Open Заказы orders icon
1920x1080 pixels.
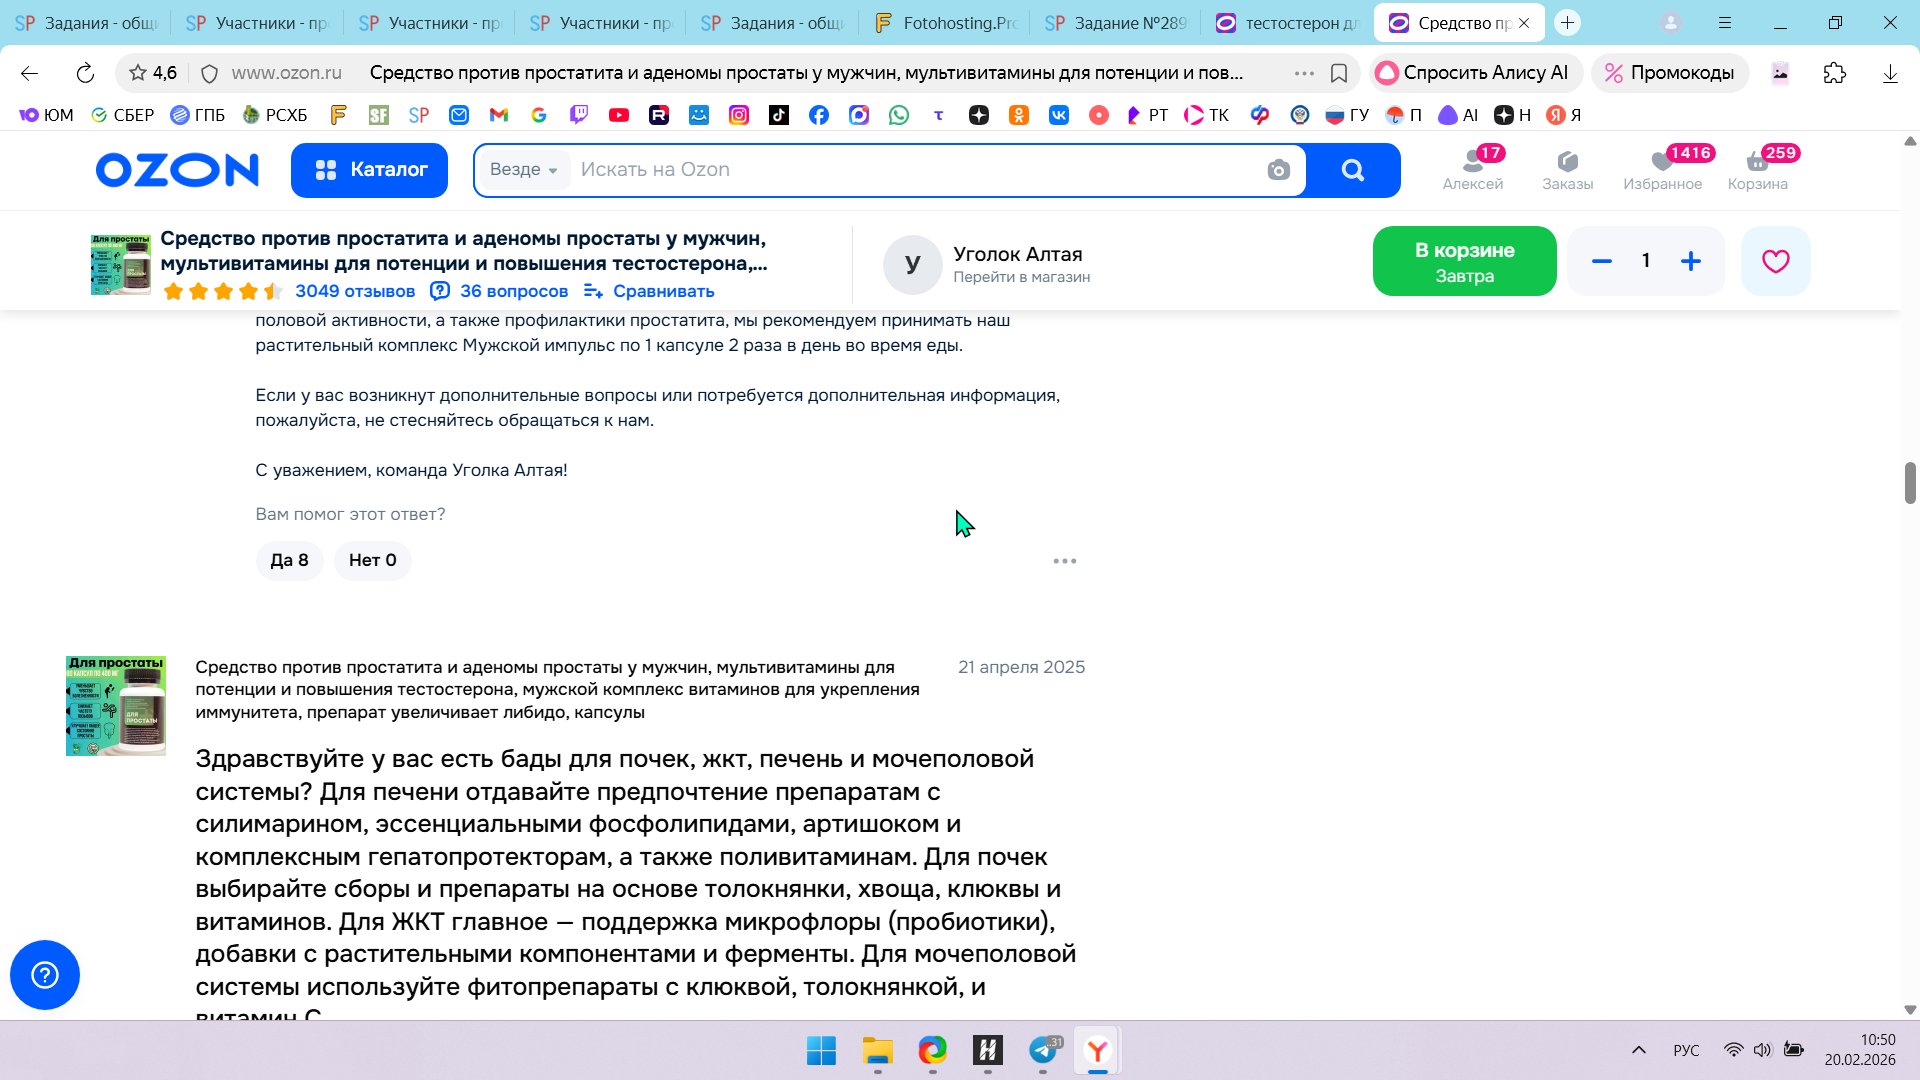1567,169
